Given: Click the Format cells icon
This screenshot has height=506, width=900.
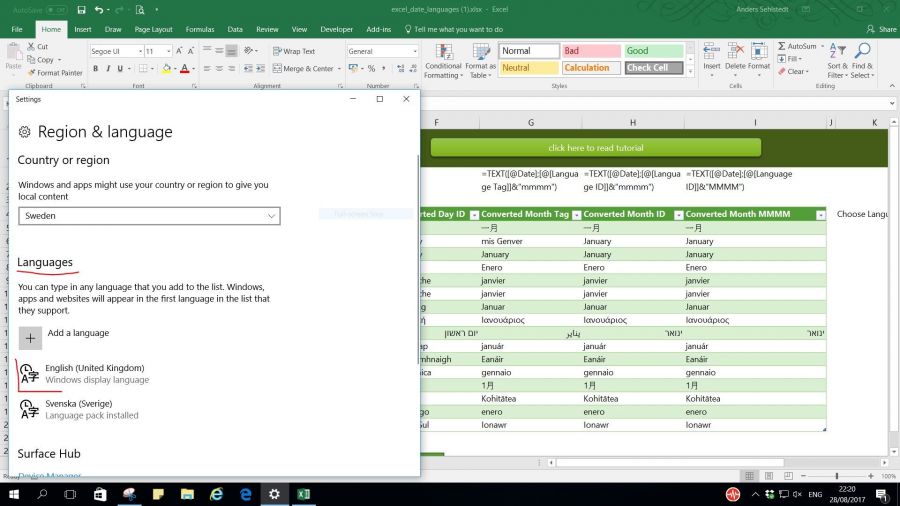Looking at the screenshot, I should (x=759, y=51).
